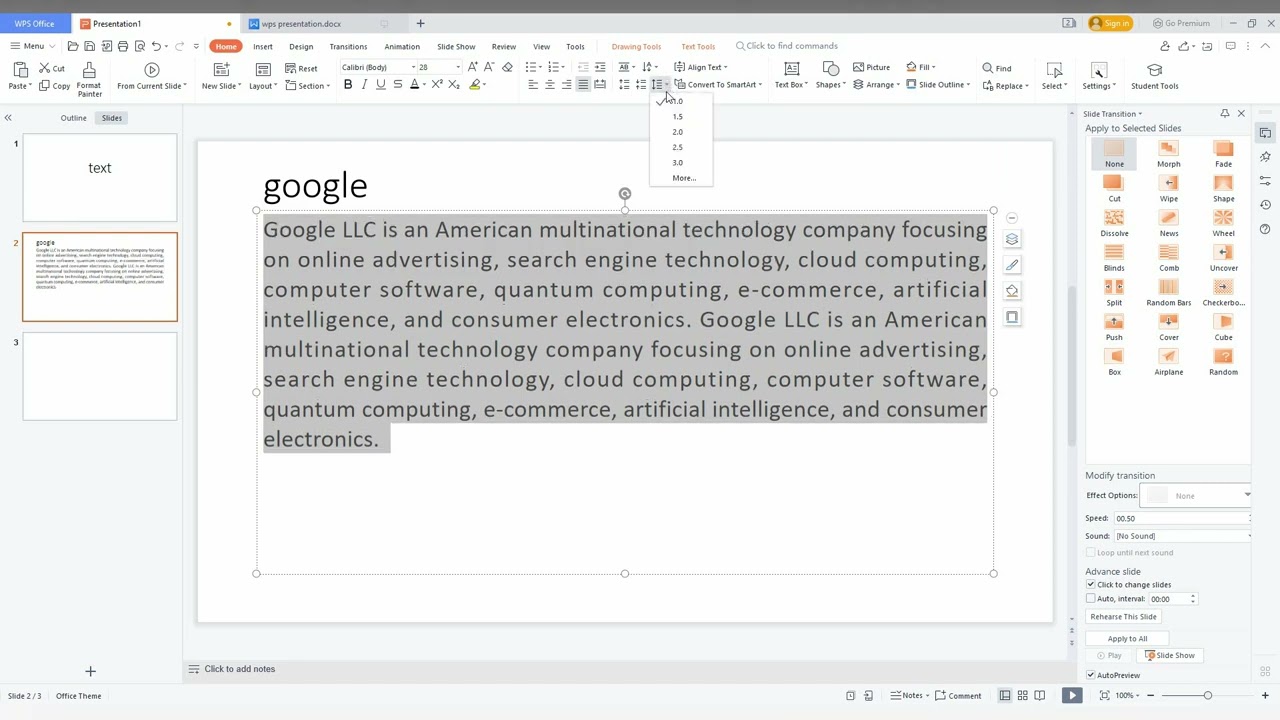Cut the selected text
This screenshot has width=1280, height=720.
tap(52, 68)
